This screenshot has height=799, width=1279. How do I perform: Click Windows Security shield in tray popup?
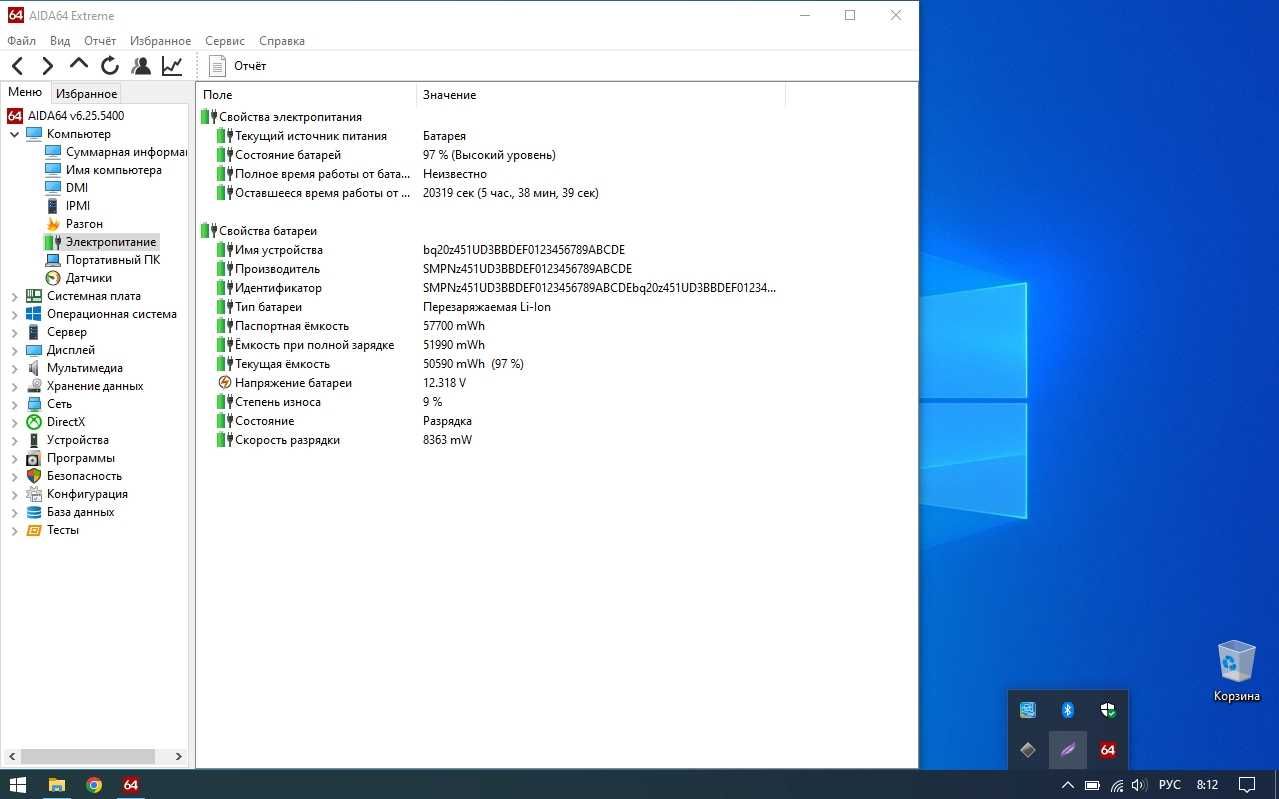[x=1107, y=710]
